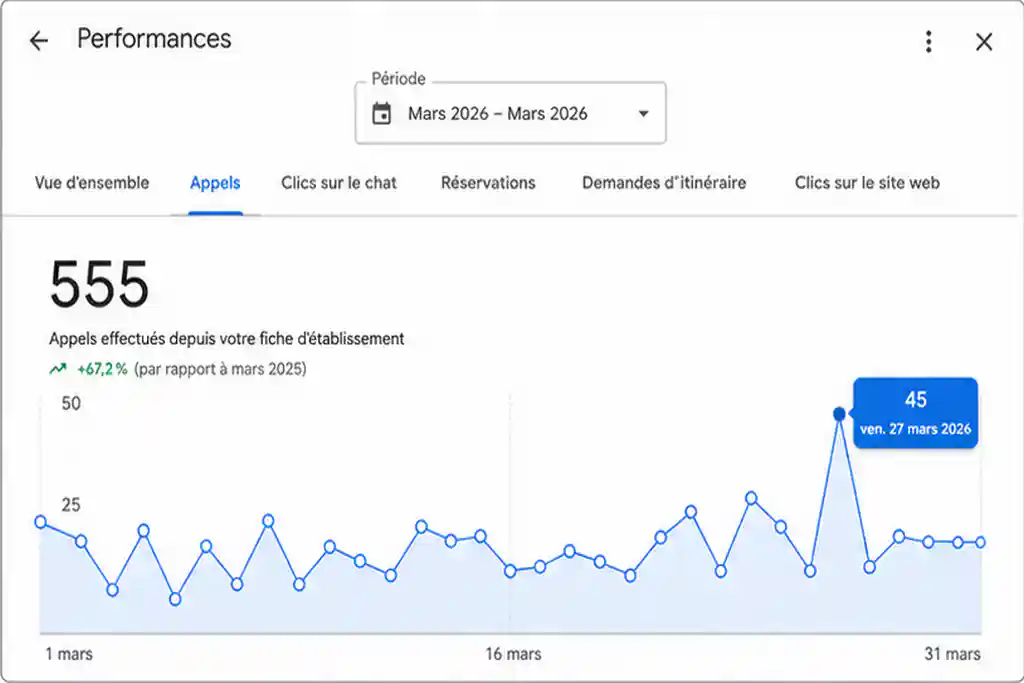Click the highlighted 27 mars peak data point
This screenshot has height=683, width=1024.
[839, 414]
